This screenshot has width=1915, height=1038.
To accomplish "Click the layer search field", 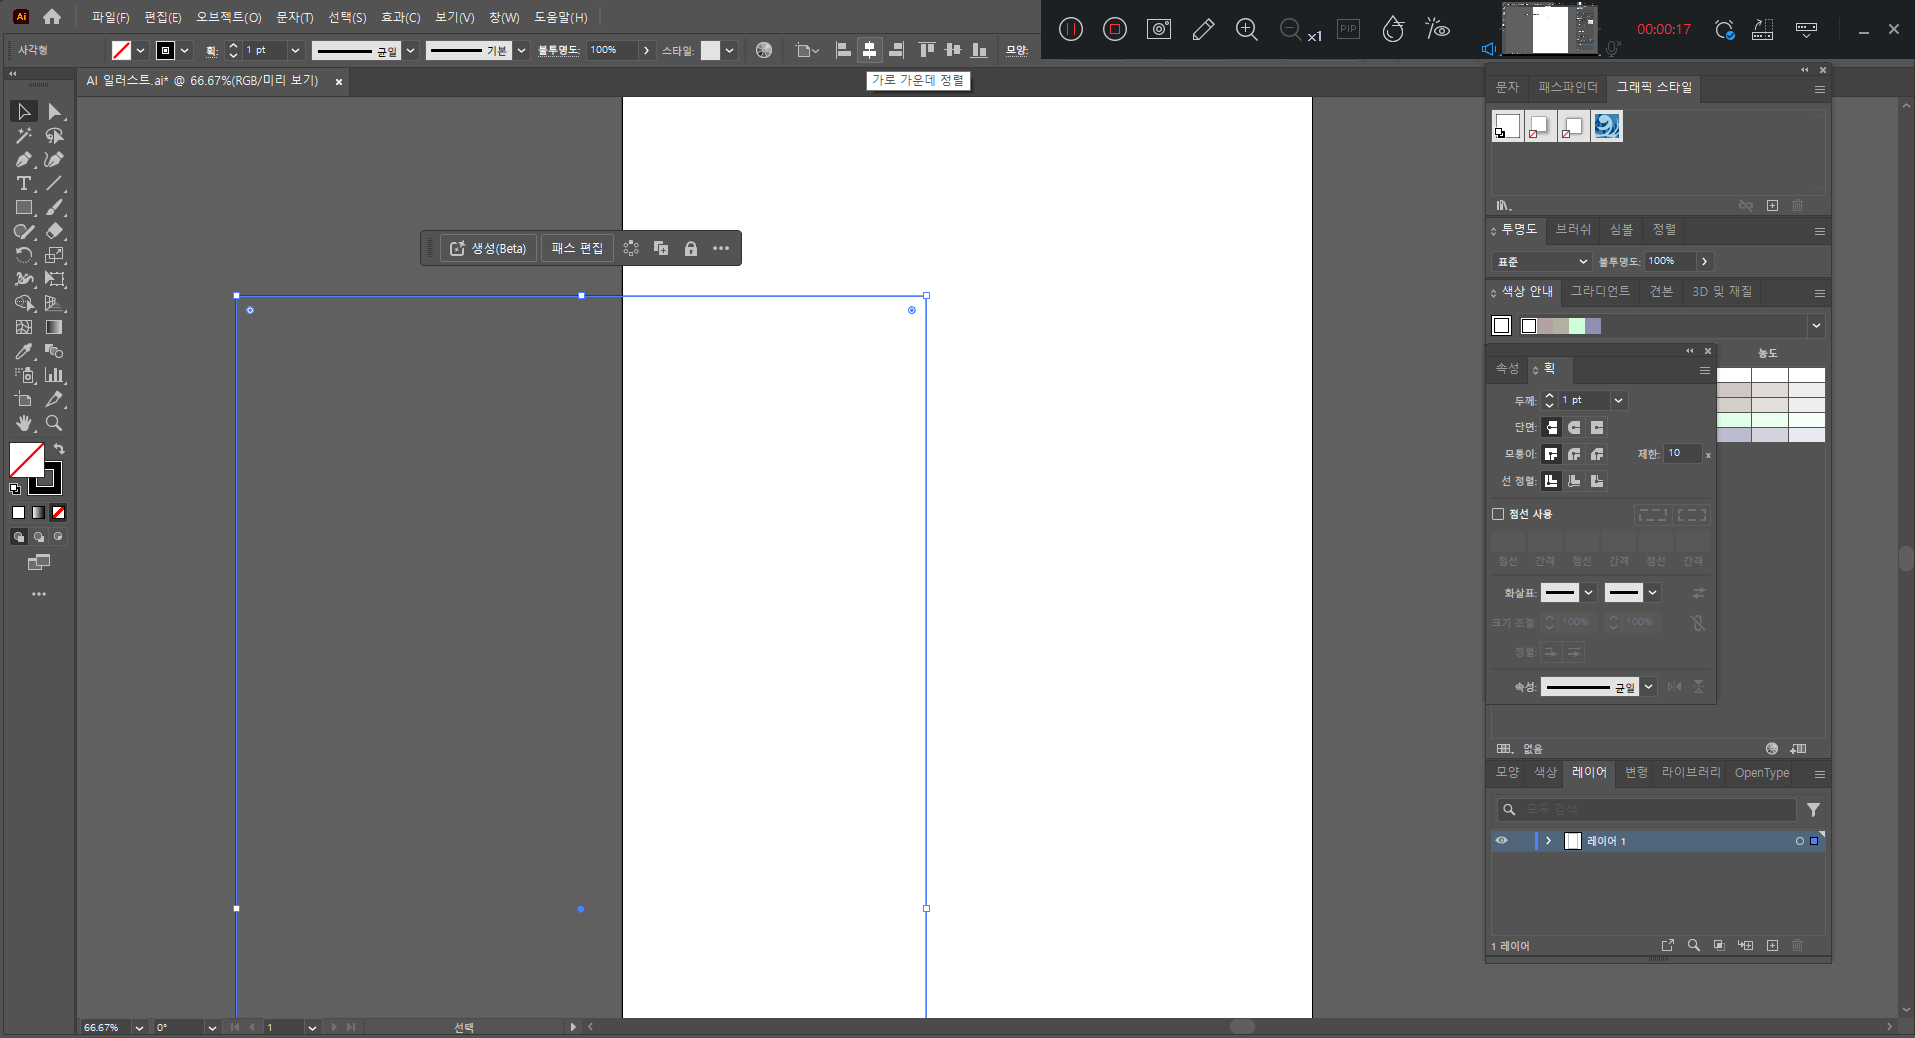I will [1647, 809].
